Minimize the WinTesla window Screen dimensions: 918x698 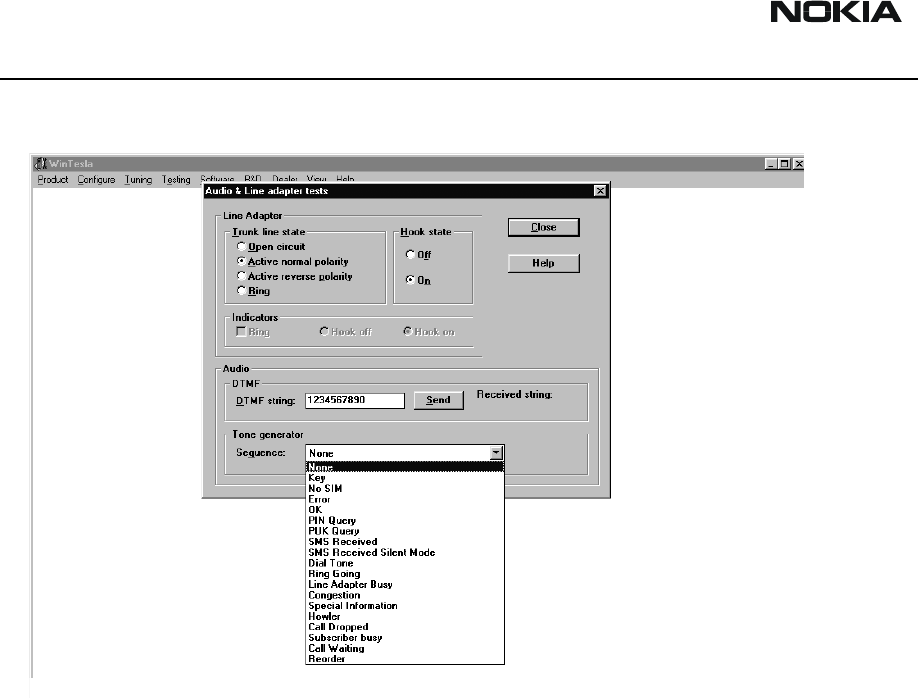[770, 164]
